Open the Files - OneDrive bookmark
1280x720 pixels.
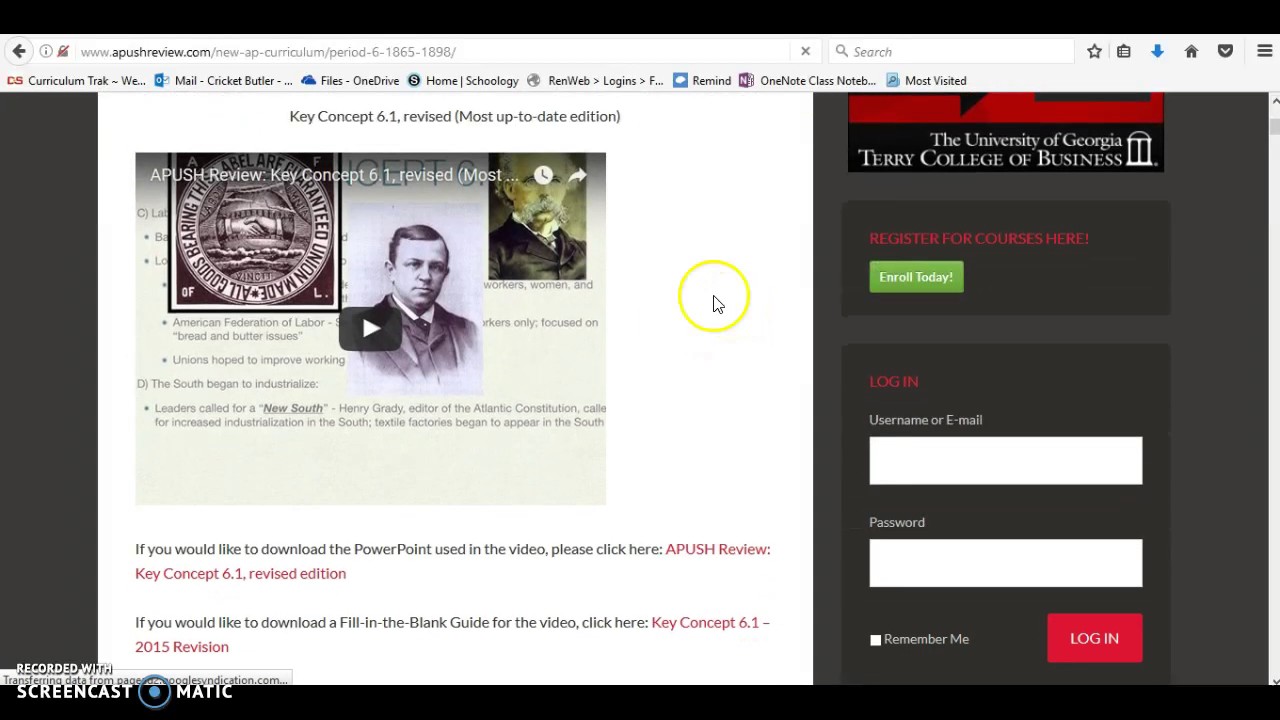(350, 80)
